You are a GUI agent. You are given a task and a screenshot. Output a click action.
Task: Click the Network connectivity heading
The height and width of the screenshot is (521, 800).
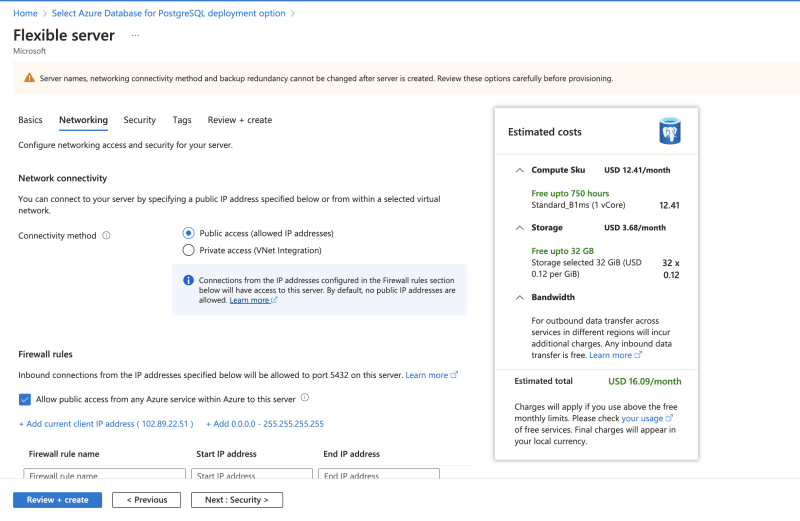63,178
